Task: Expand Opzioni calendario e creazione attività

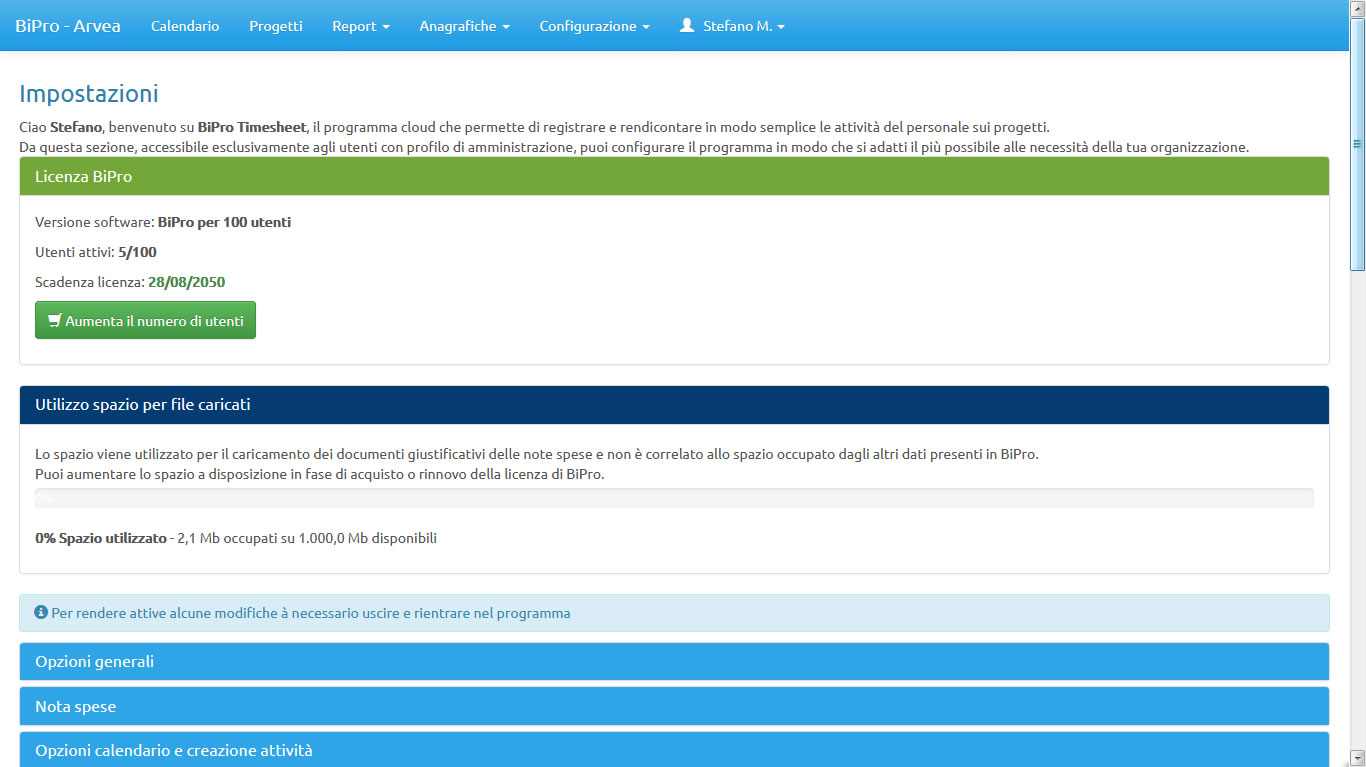Action: point(674,750)
